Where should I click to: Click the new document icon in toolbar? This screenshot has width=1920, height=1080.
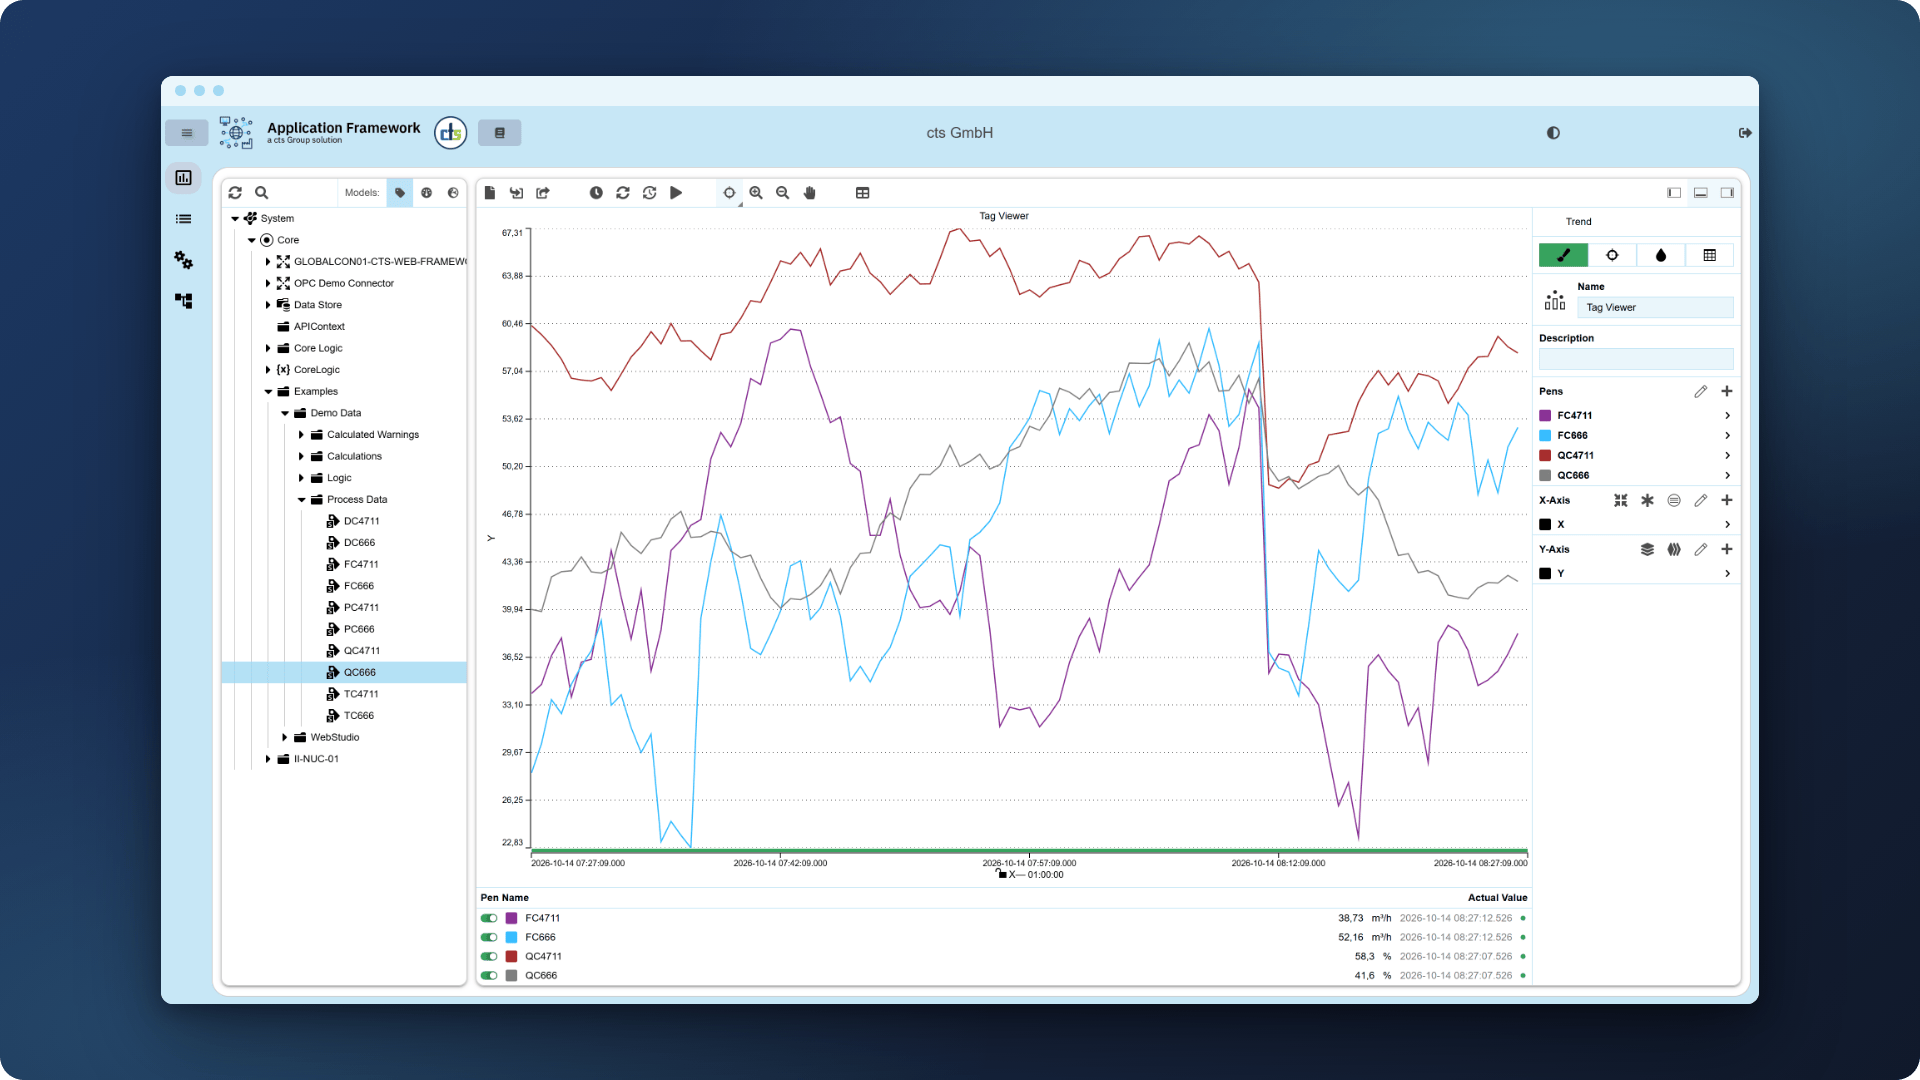(490, 193)
